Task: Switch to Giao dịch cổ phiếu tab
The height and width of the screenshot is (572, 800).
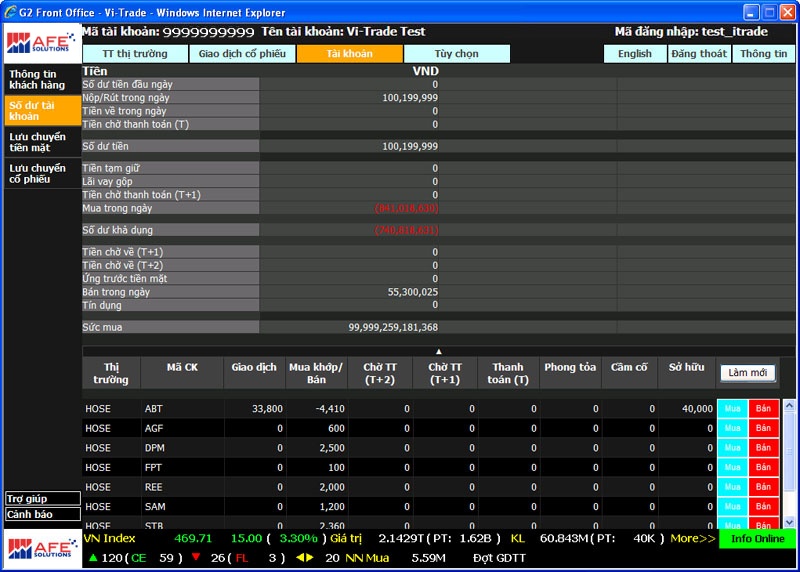Action: coord(242,54)
